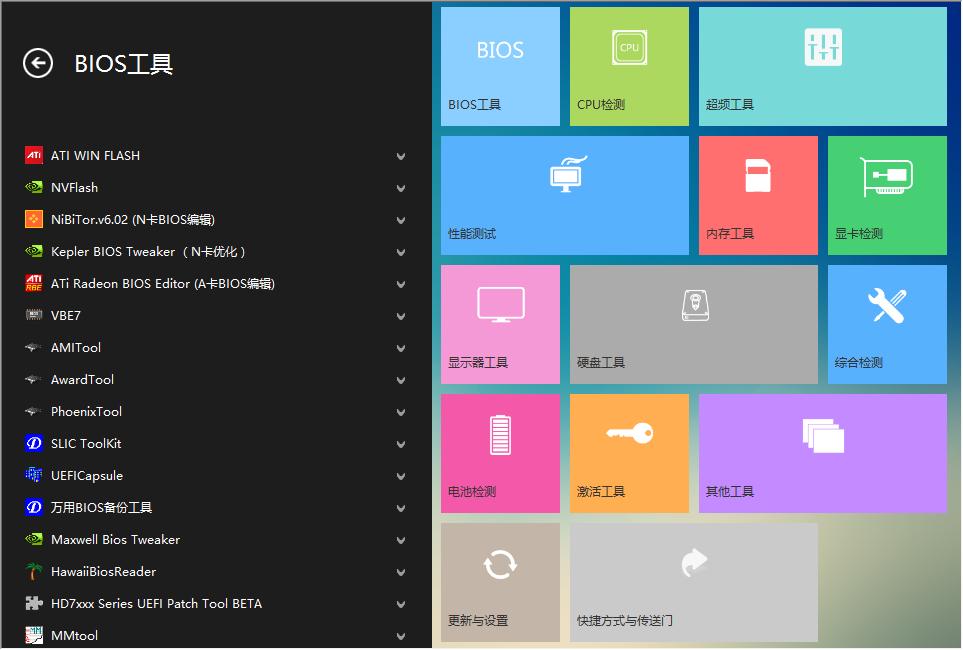Open the 硬盘工具 hard disk tile
Screen dimensions: 963x650
pyautogui.click(x=693, y=324)
